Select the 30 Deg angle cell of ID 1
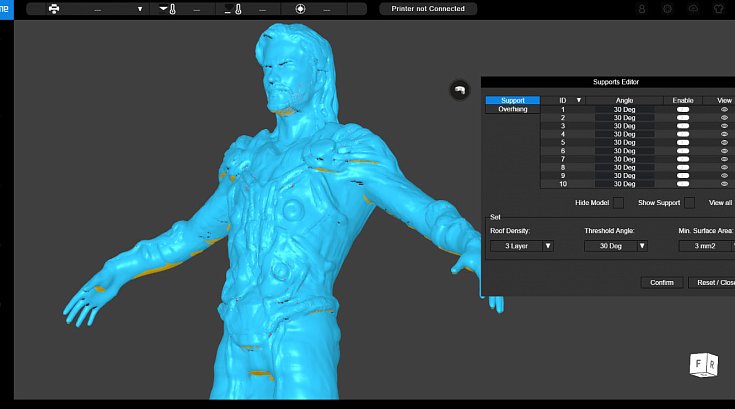This screenshot has width=735, height=409. point(624,110)
